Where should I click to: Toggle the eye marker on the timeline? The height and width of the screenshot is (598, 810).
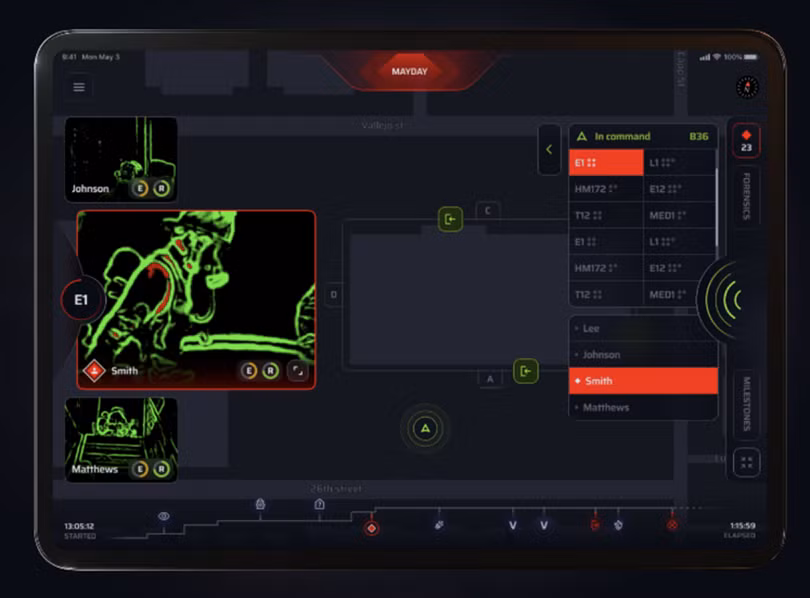164,516
